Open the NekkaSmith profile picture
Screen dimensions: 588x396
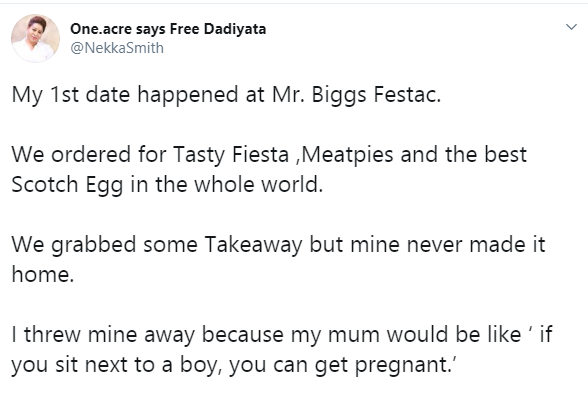tap(35, 38)
